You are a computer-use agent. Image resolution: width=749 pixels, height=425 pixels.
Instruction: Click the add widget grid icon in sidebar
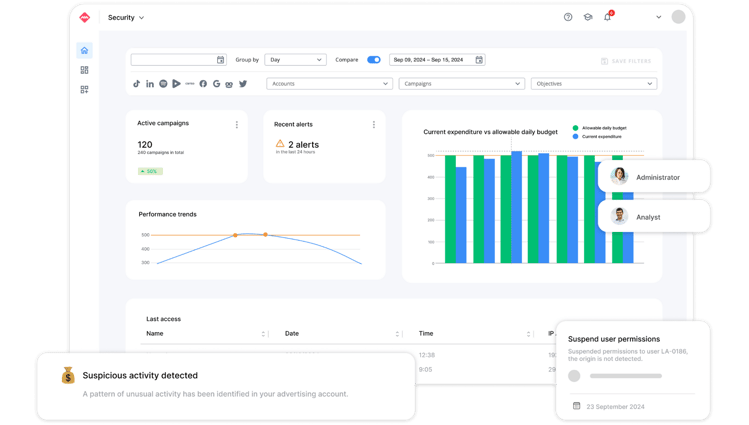(85, 90)
